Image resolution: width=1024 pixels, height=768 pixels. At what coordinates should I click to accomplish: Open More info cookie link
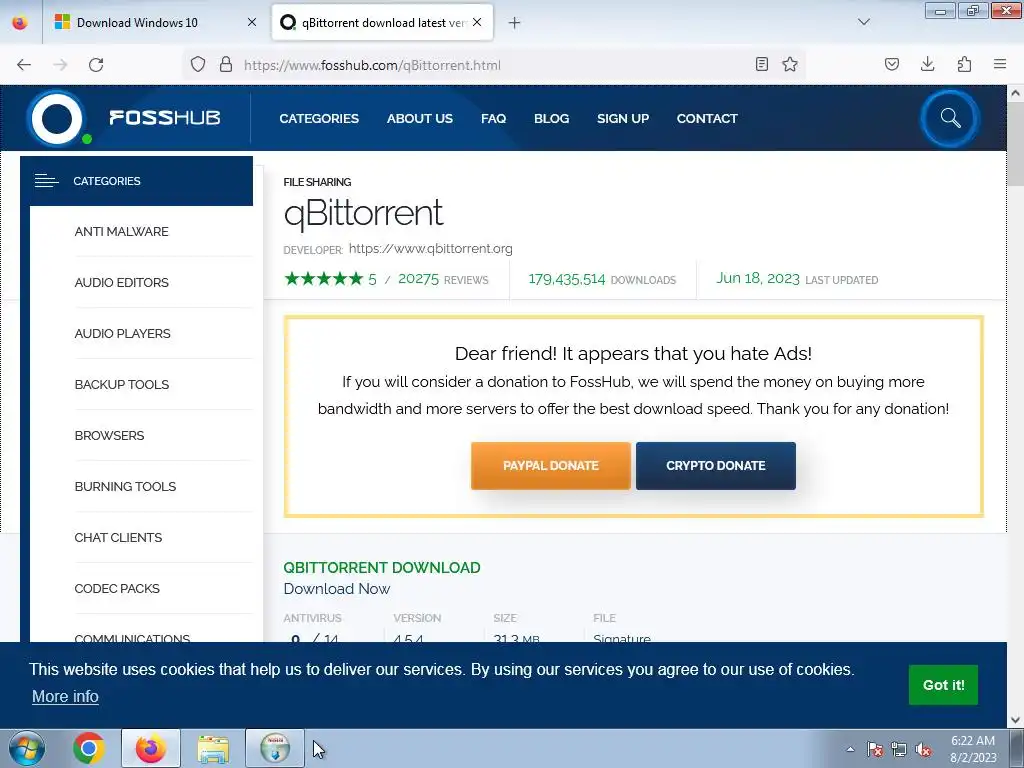[x=65, y=696]
